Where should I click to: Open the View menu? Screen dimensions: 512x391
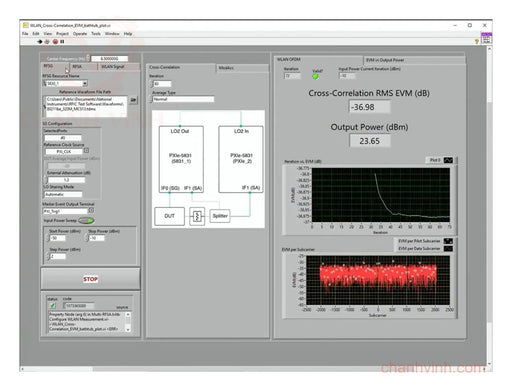pyautogui.click(x=48, y=34)
